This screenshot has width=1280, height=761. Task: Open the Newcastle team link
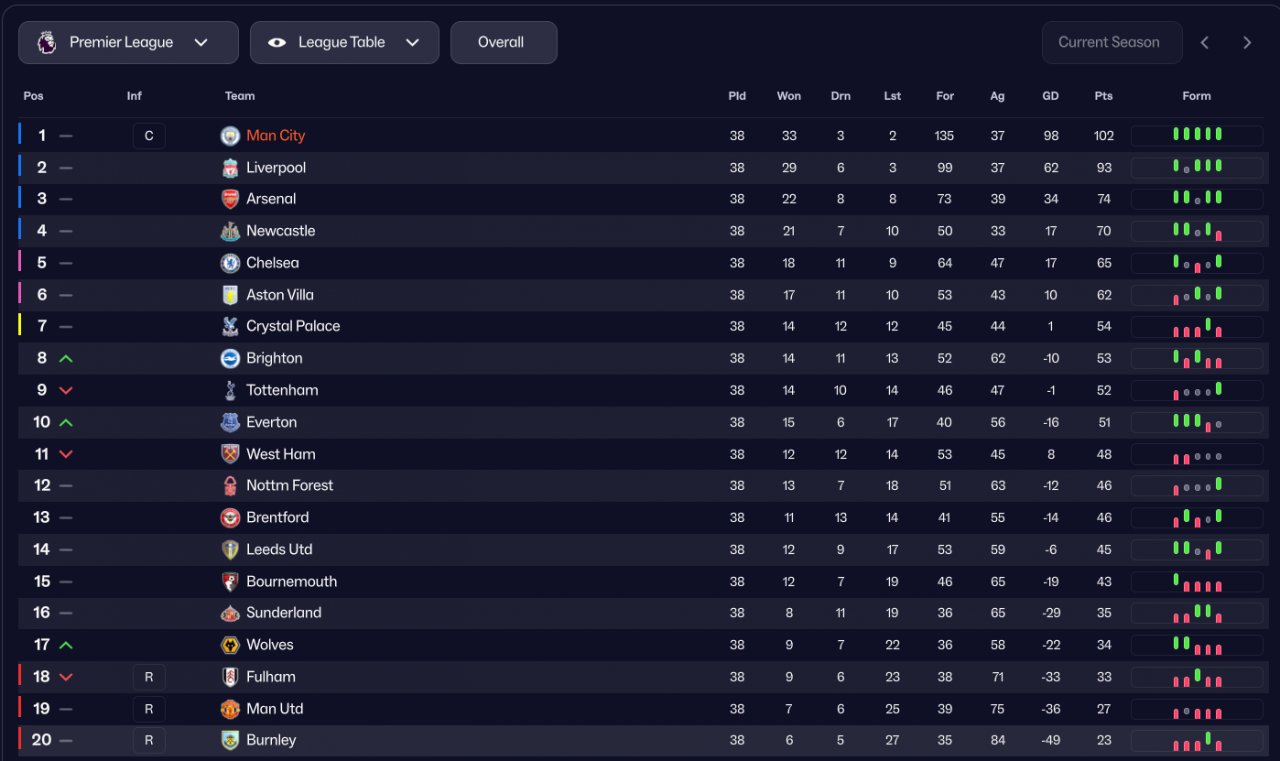[x=280, y=231]
